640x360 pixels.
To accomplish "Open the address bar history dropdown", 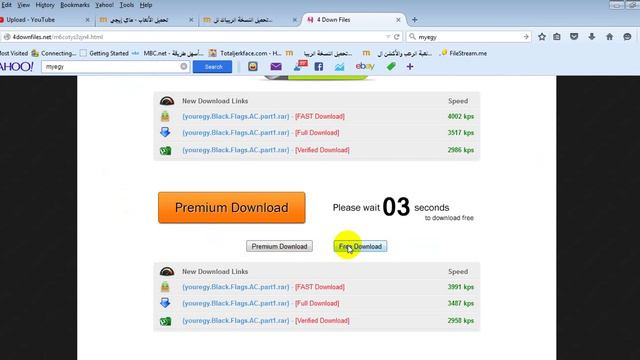I will (x=388, y=37).
